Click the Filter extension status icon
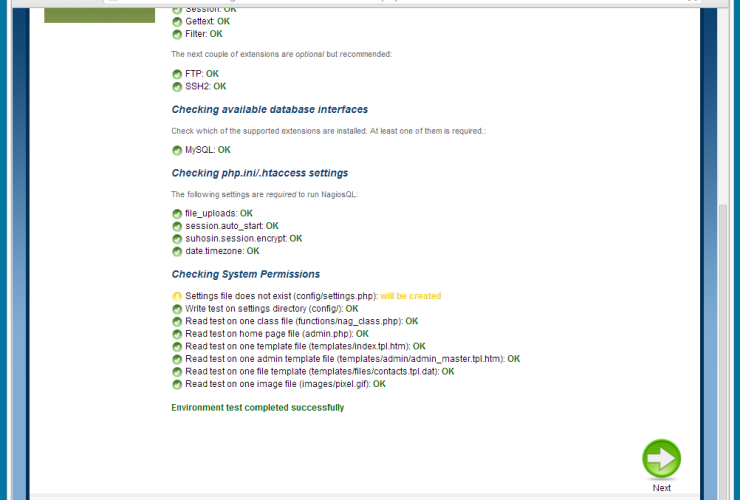Screen dimensions: 740x500 (x=177, y=34)
